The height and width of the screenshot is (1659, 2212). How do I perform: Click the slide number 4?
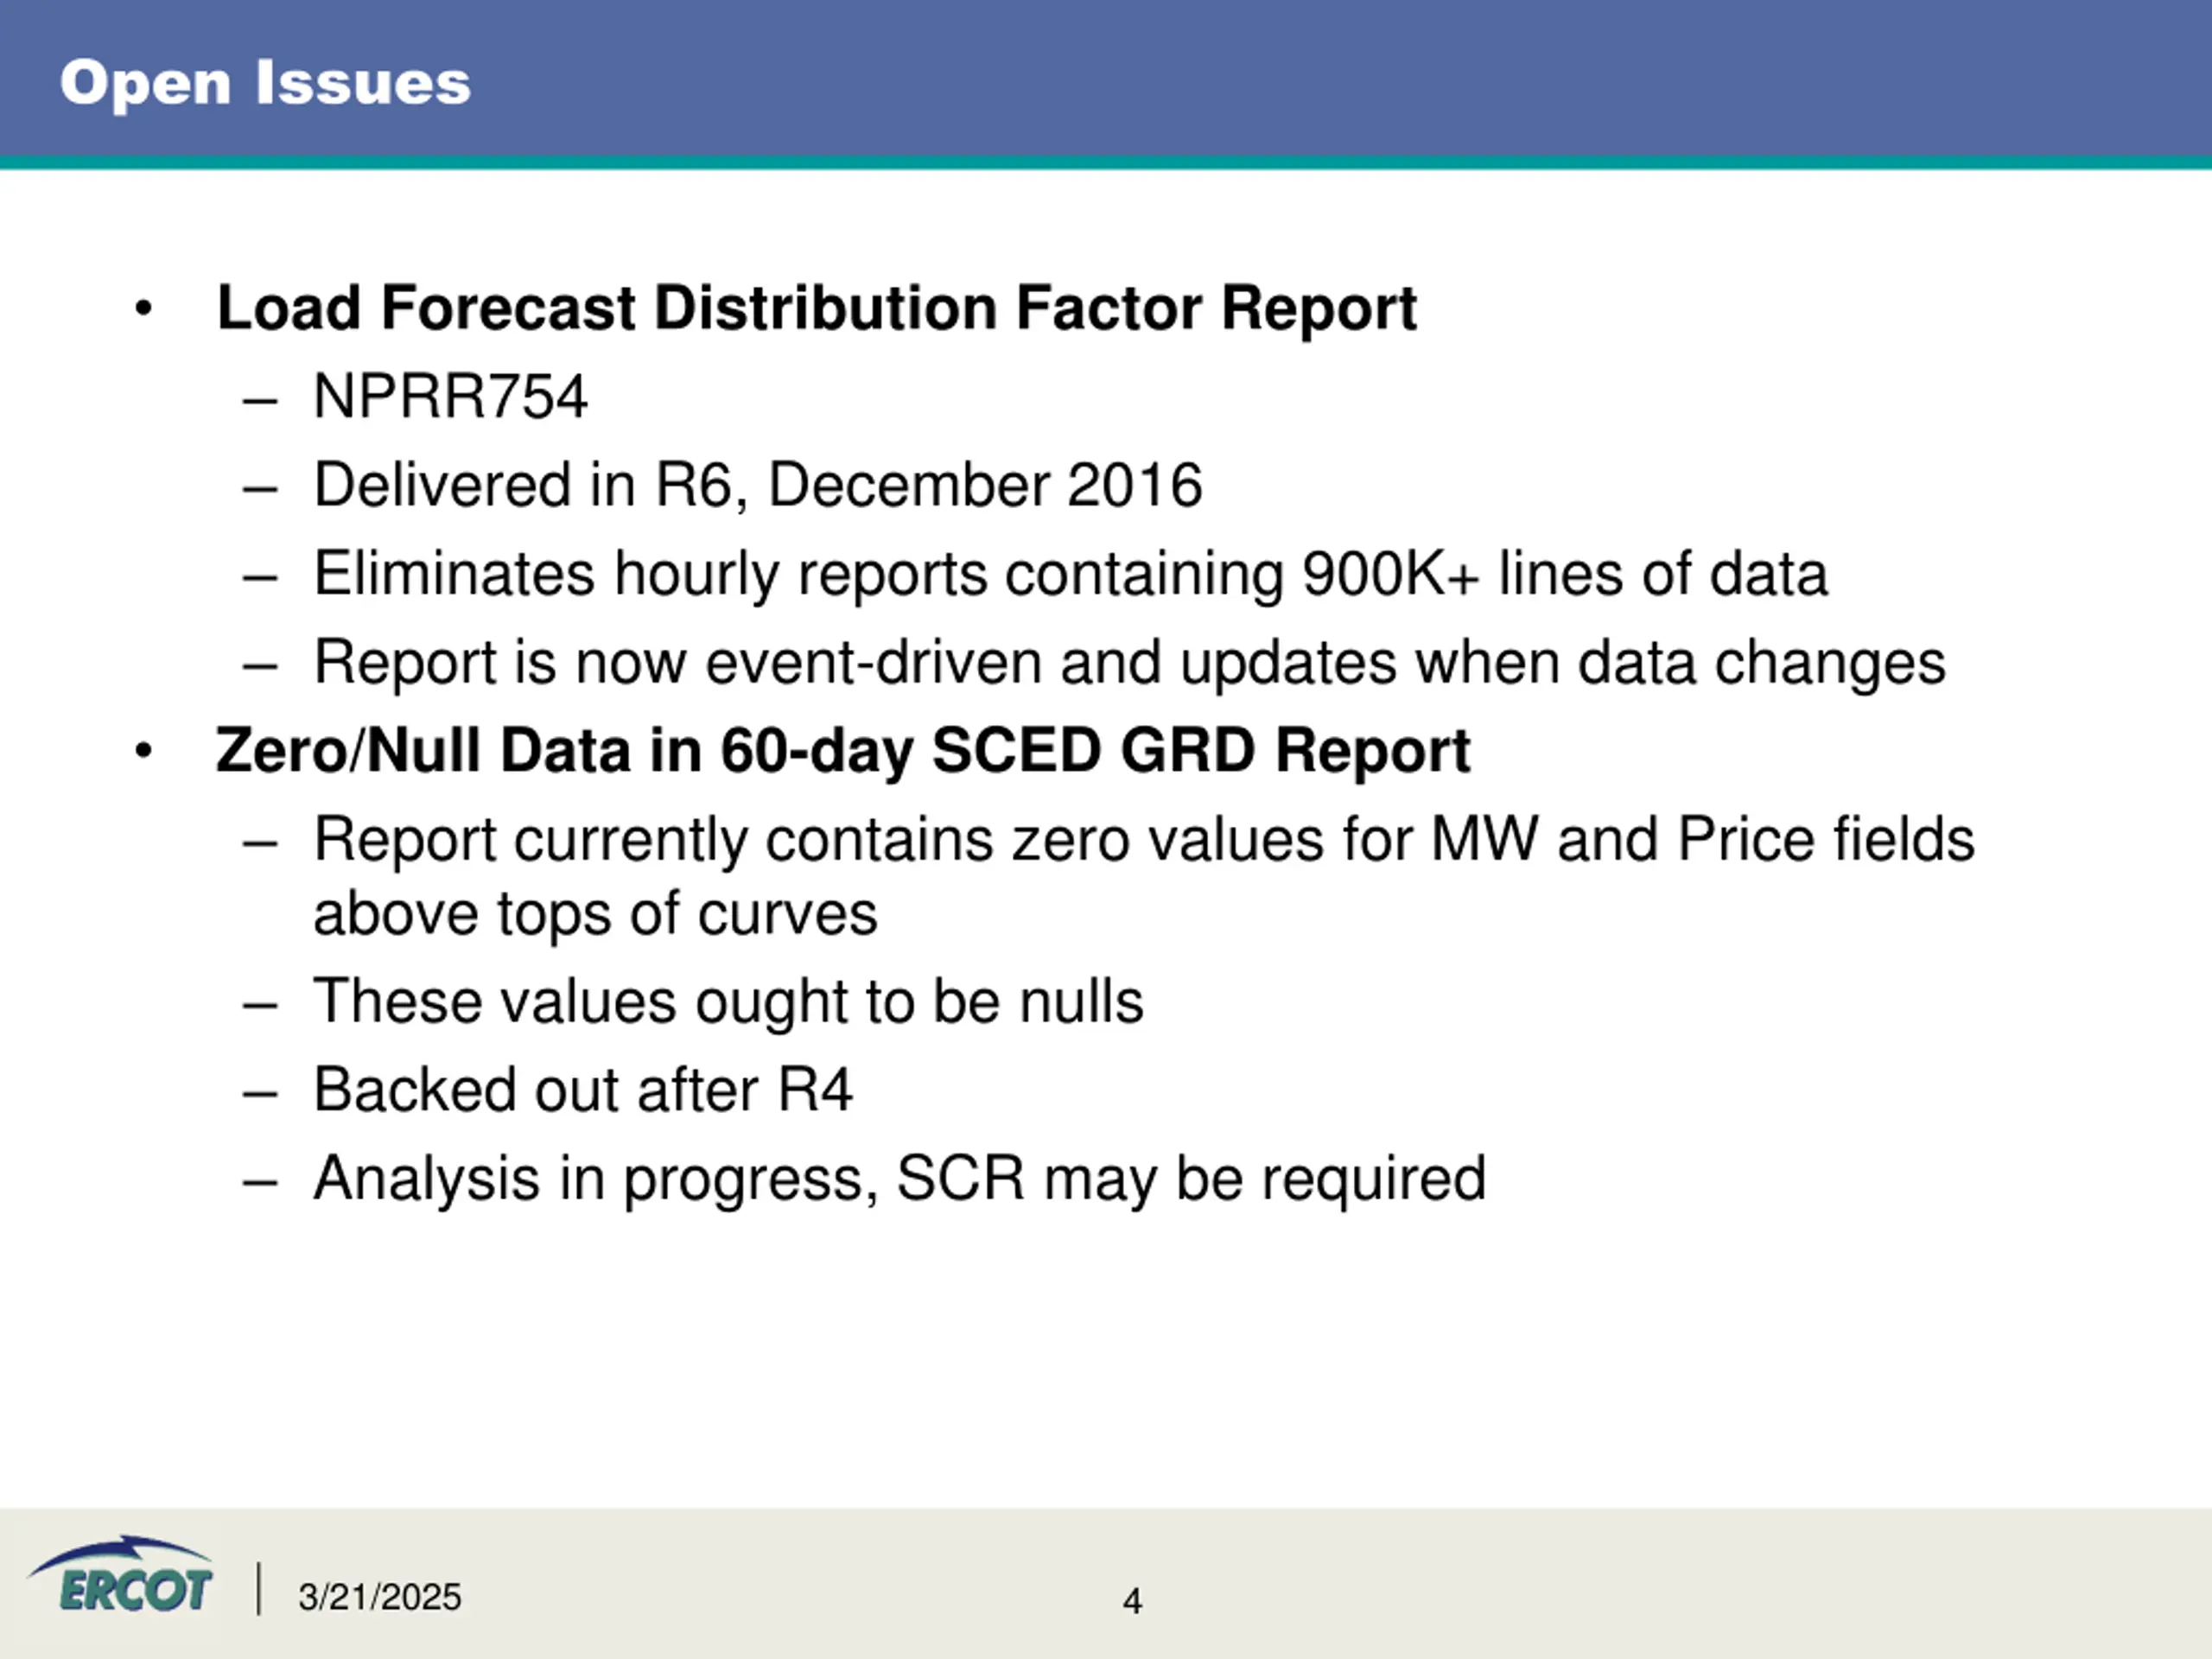[1132, 1601]
